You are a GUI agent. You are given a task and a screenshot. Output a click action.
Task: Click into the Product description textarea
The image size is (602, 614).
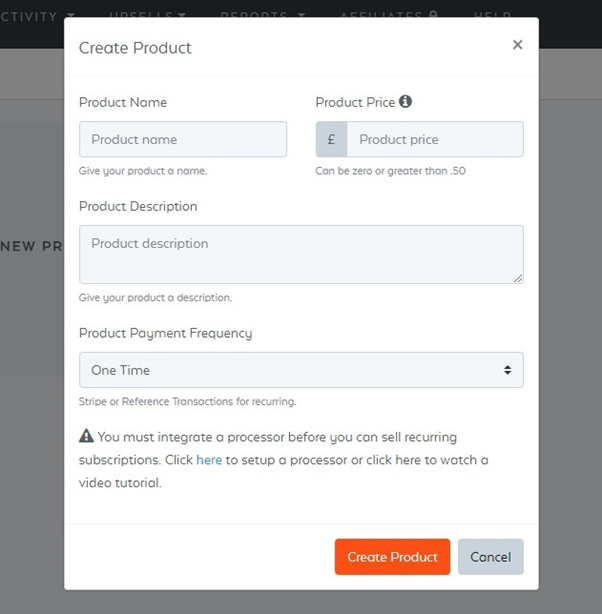tap(301, 255)
